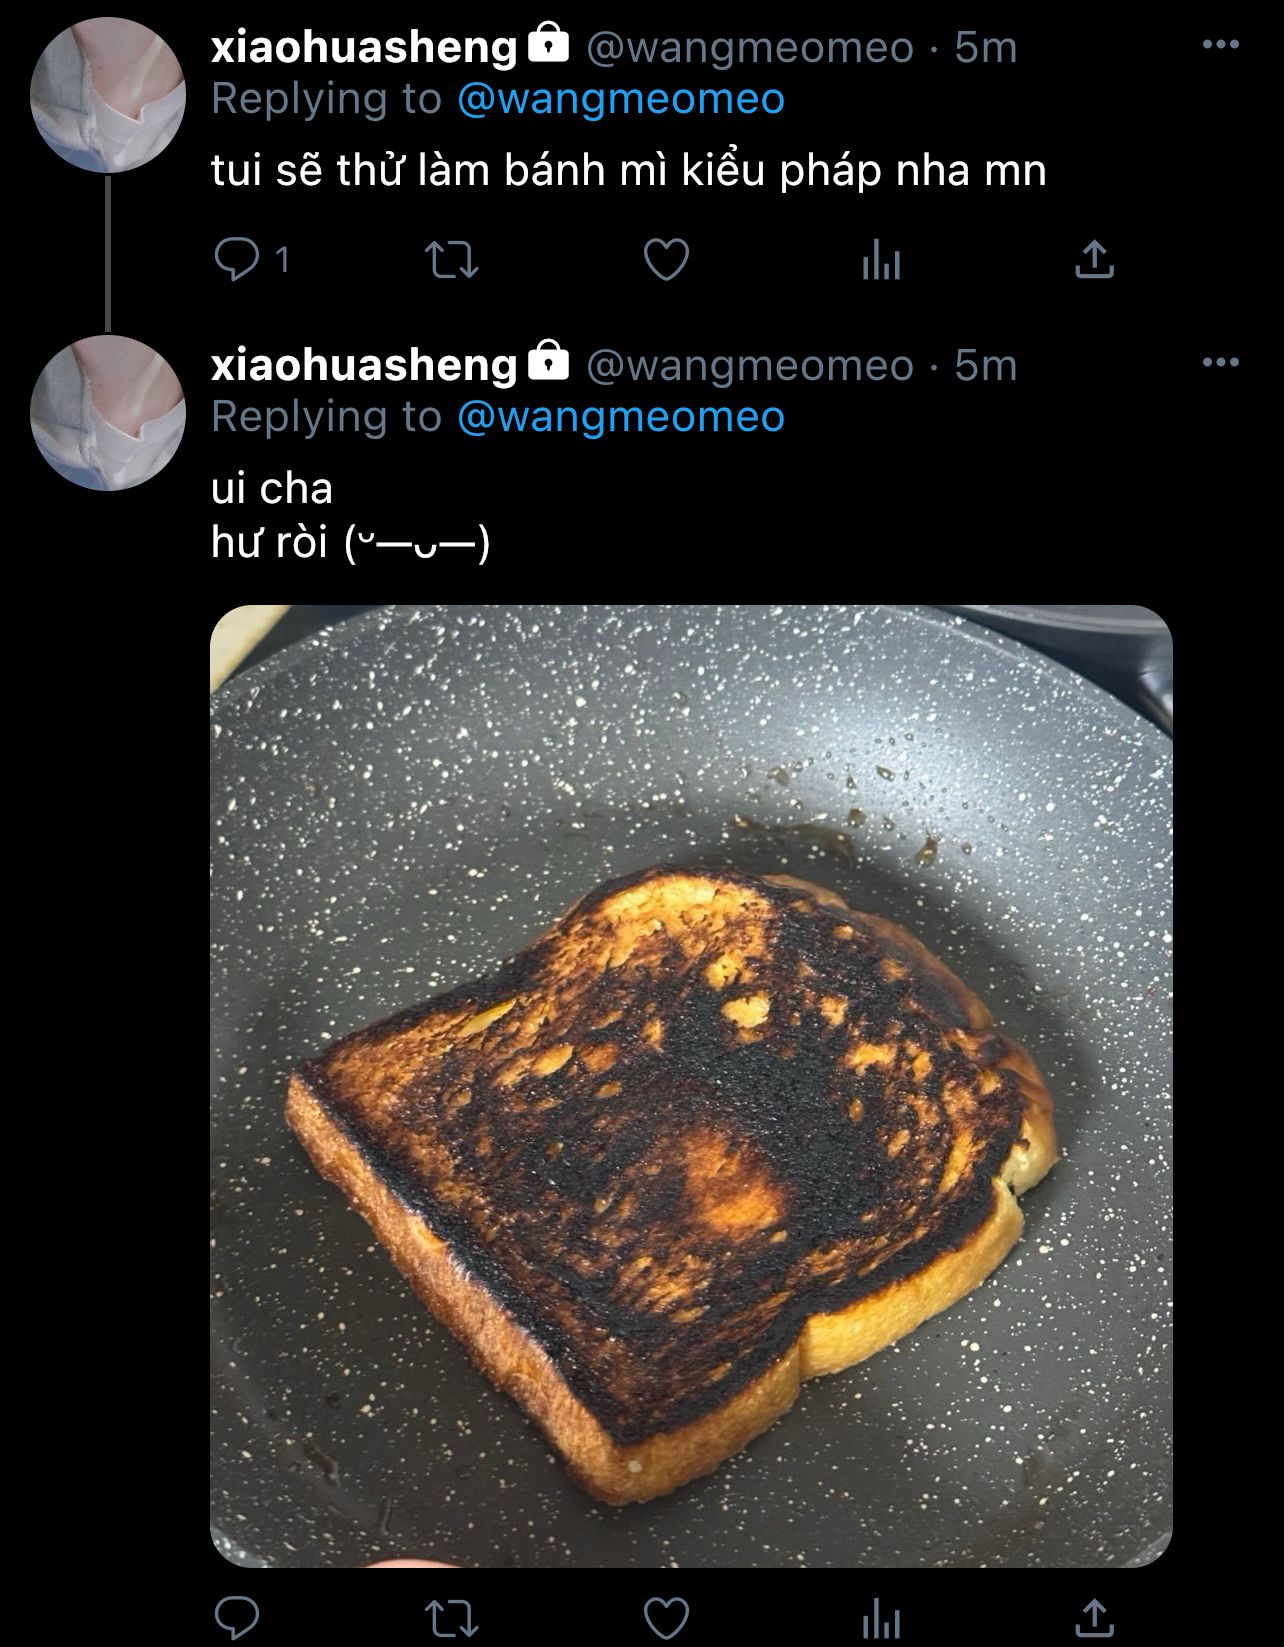Click @wangmeomeo mention link in second tweet
This screenshot has height=1647, width=1284.
[x=621, y=417]
